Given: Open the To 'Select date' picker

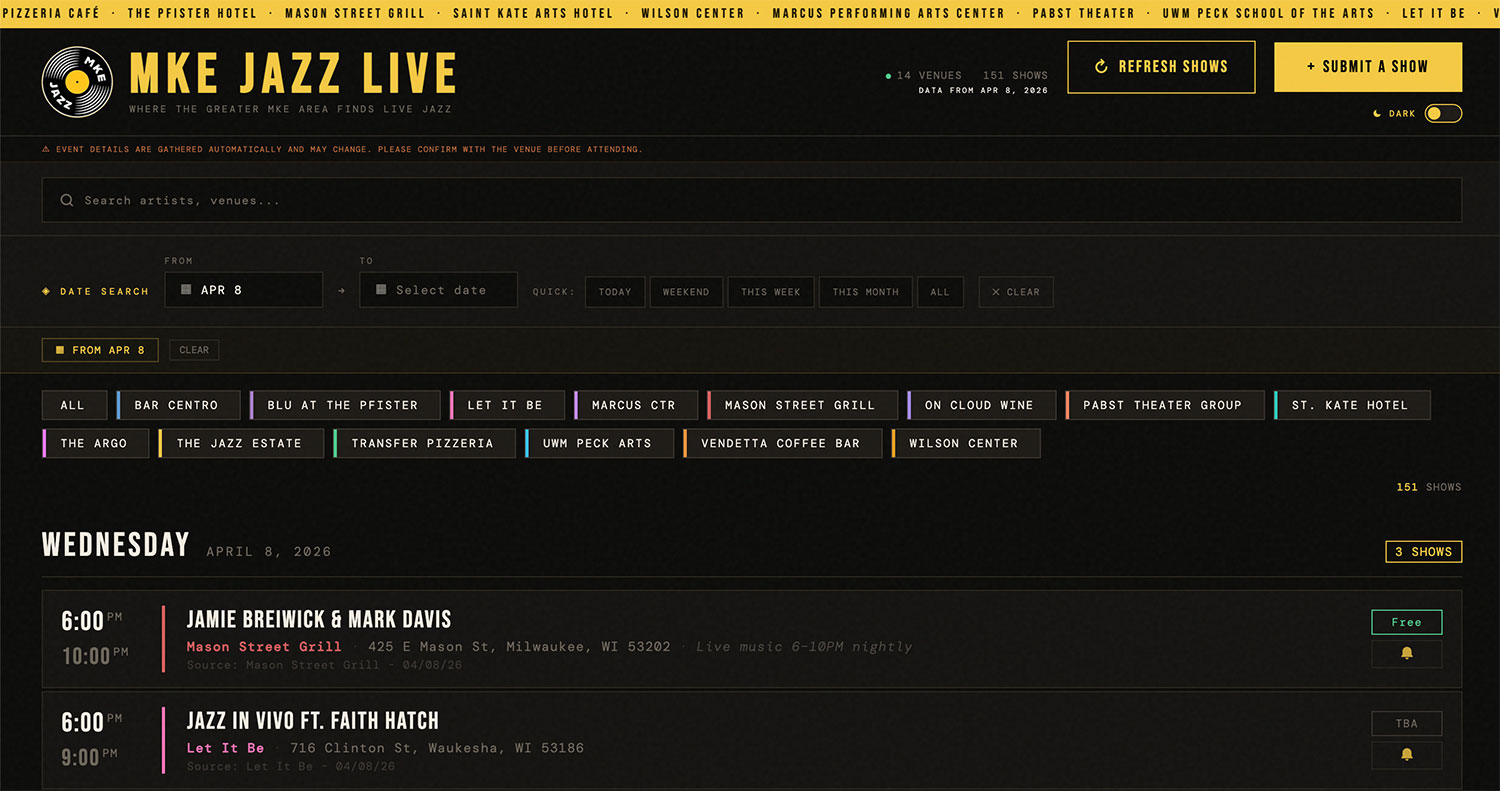Looking at the screenshot, I should tap(439, 290).
